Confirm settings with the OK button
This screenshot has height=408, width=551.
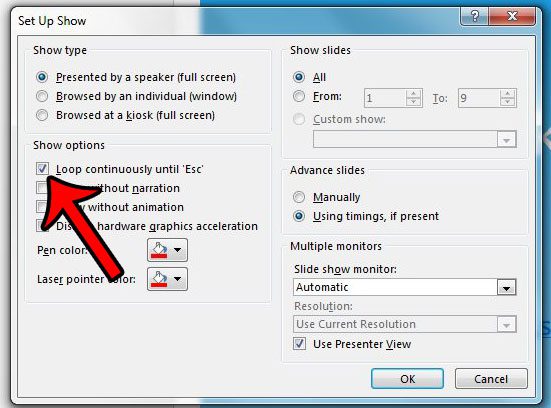[x=407, y=378]
